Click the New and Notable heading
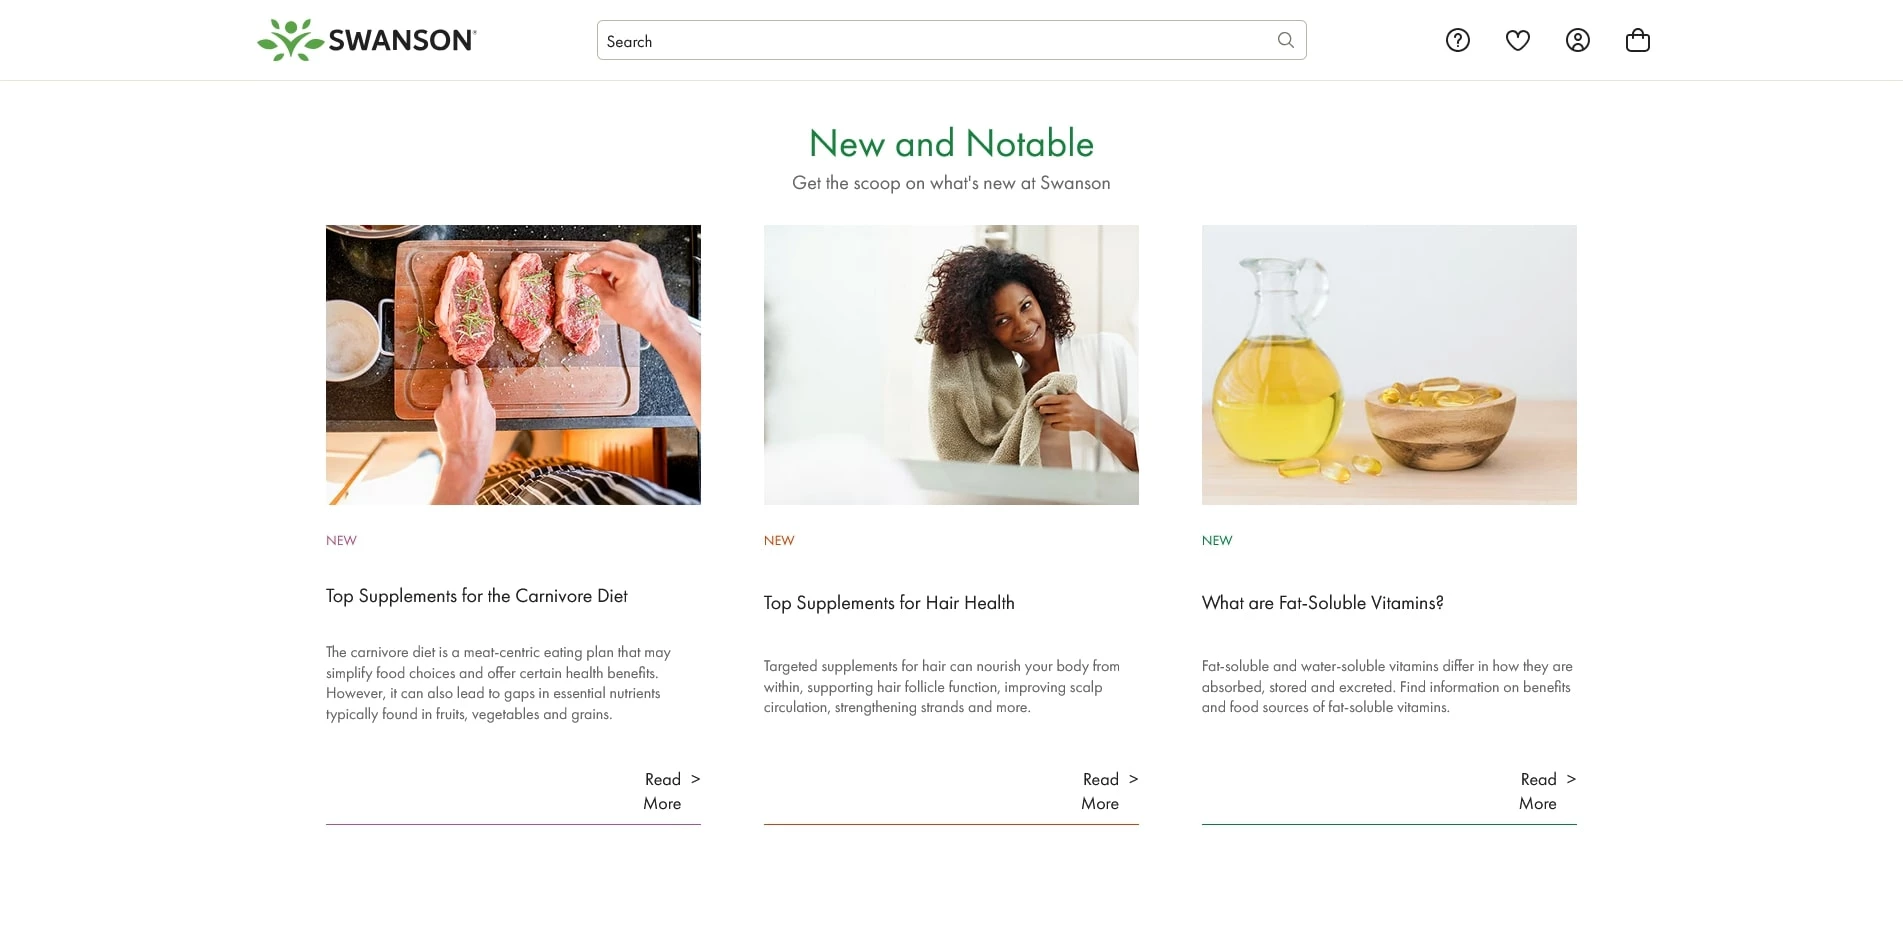 [x=951, y=144]
